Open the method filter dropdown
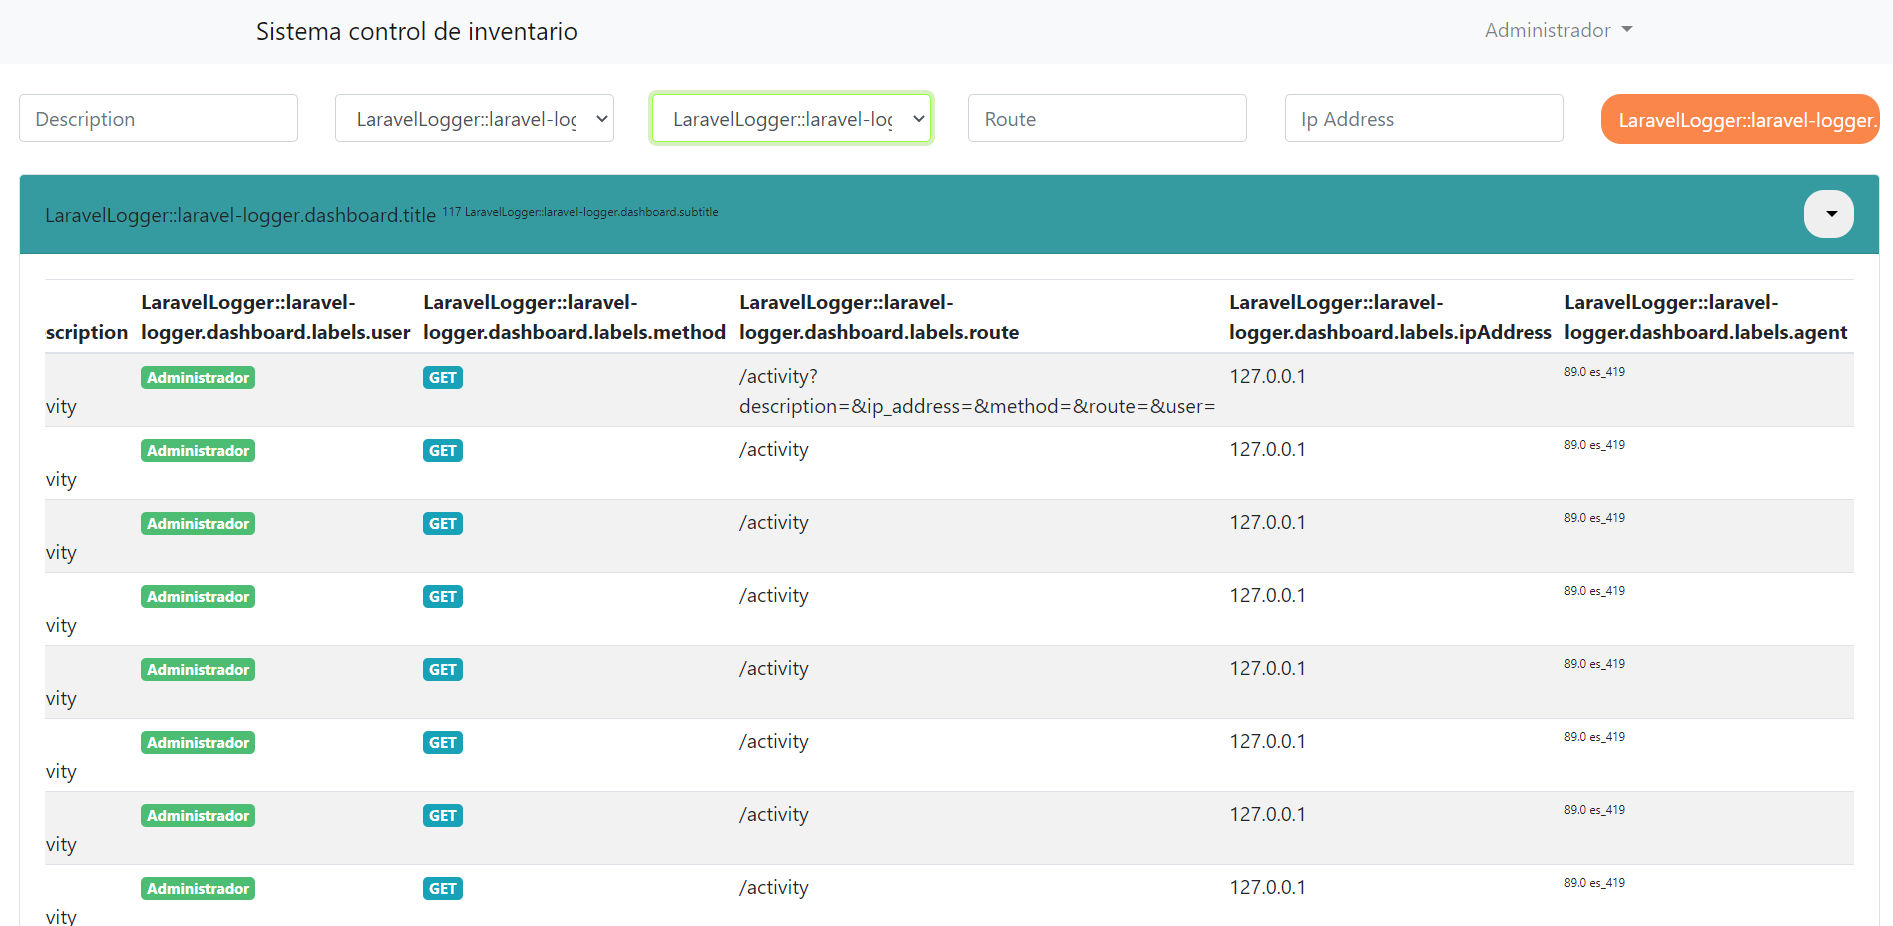Viewport: 1893px width, 926px height. (474, 118)
